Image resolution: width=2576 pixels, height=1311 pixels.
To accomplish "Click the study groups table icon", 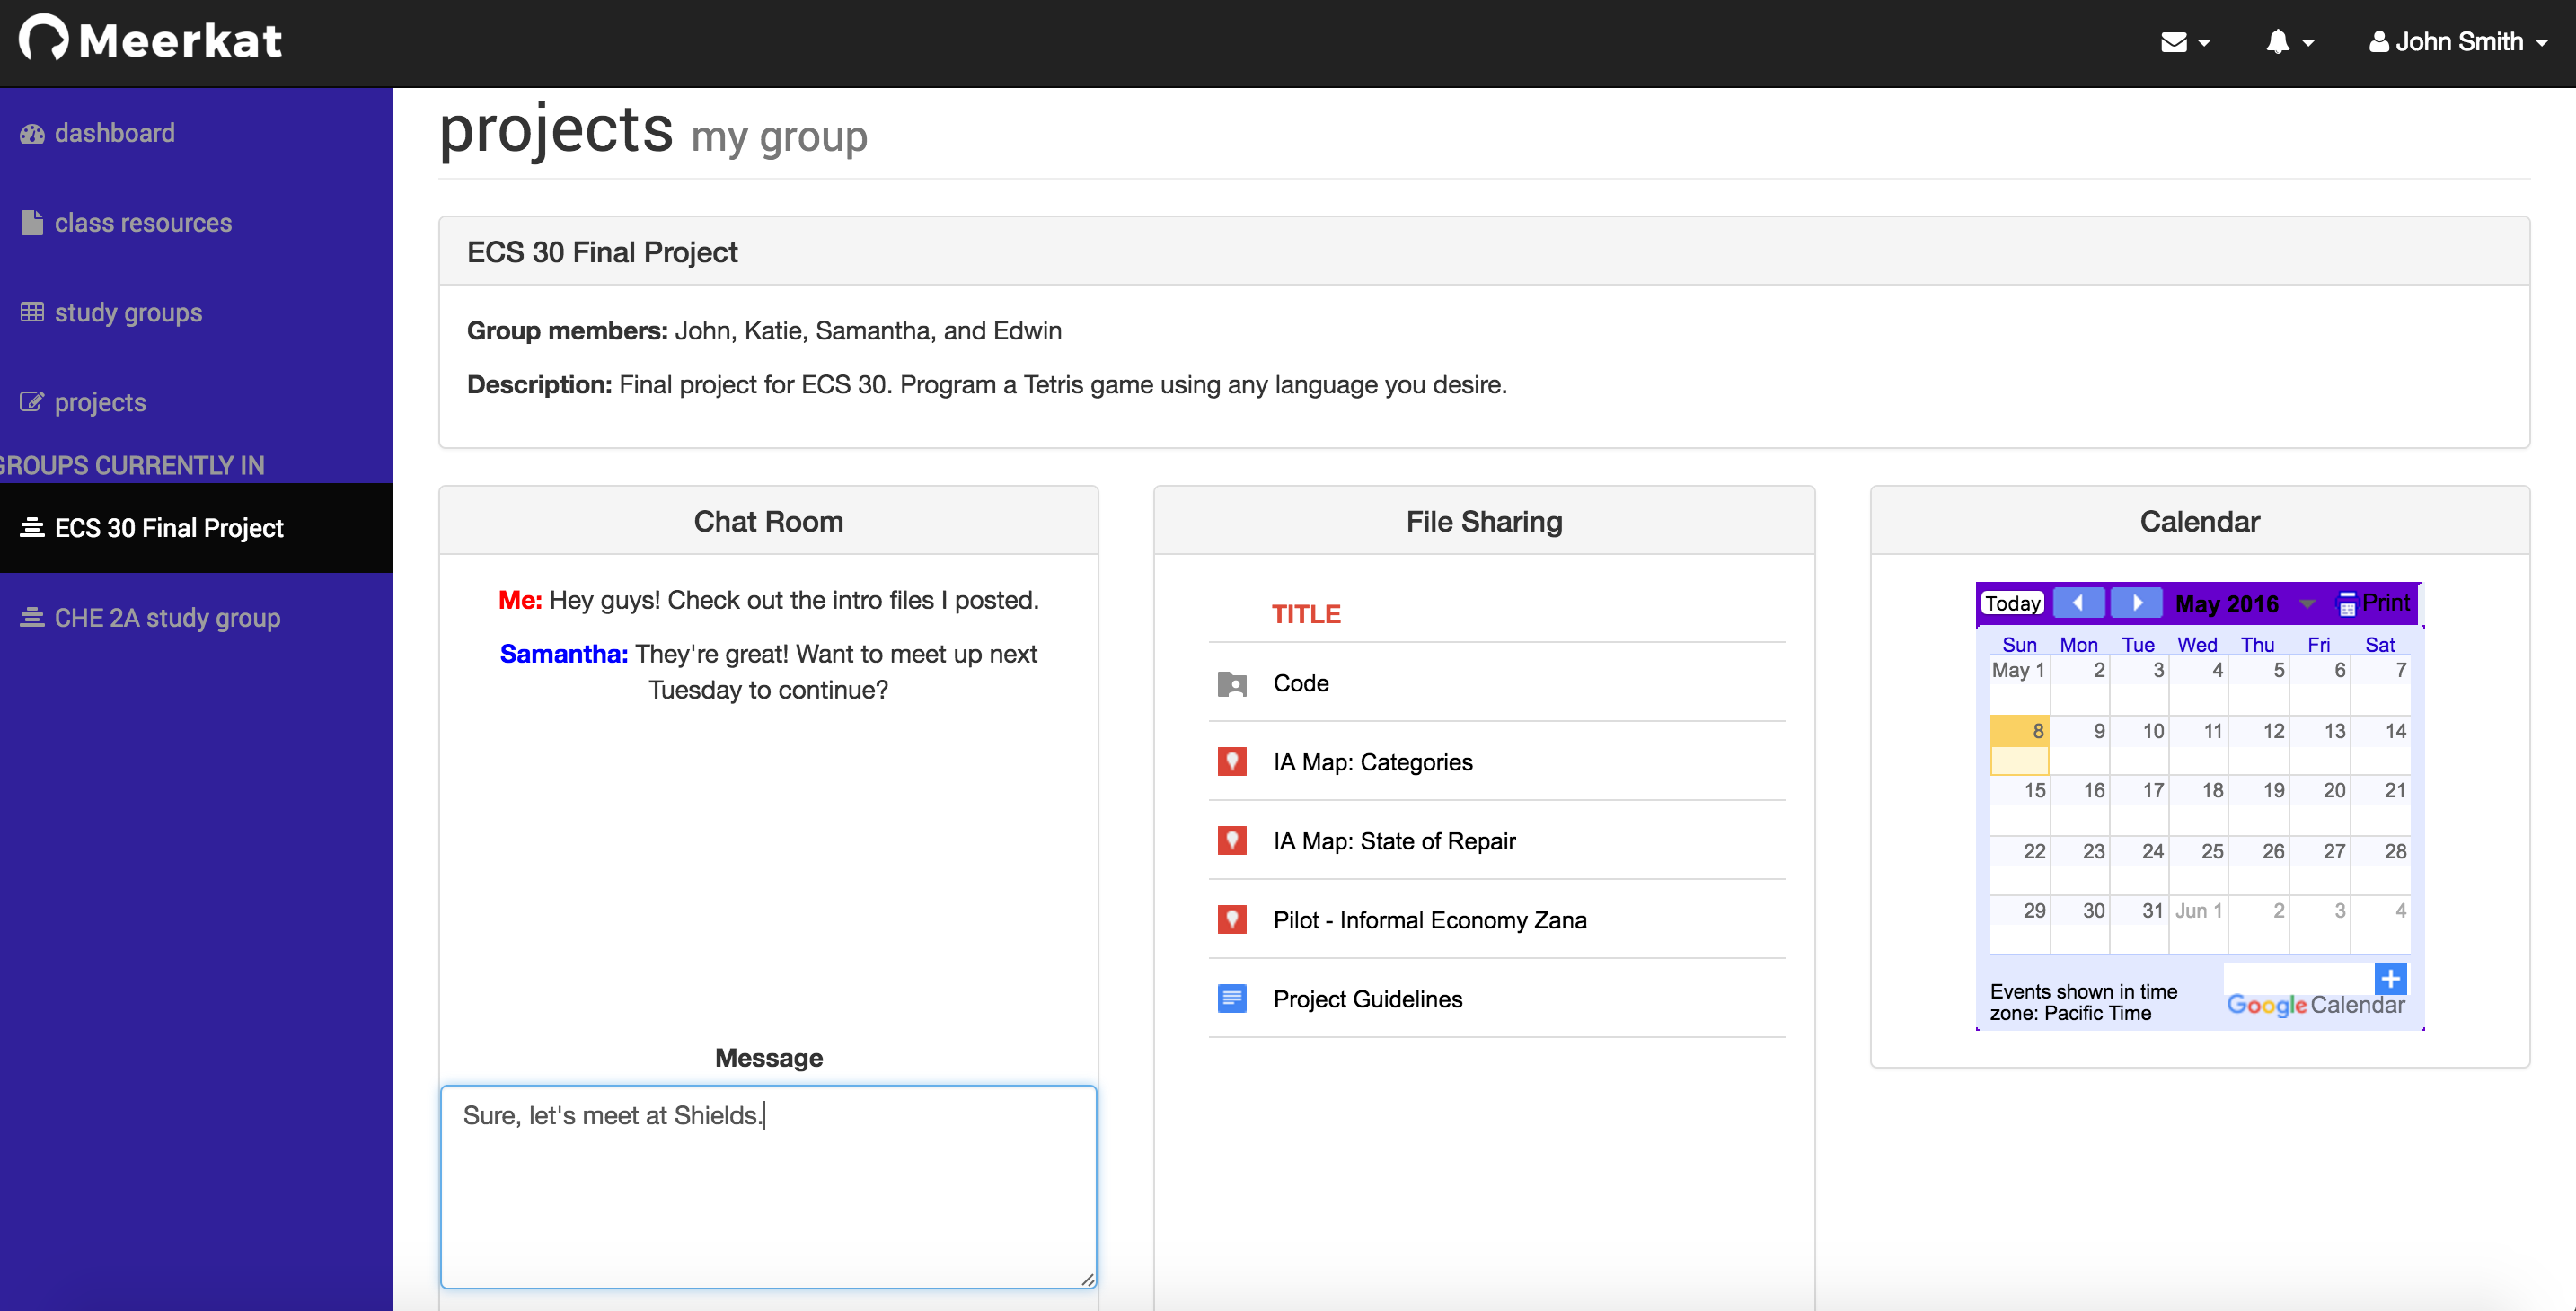I will click(x=32, y=312).
